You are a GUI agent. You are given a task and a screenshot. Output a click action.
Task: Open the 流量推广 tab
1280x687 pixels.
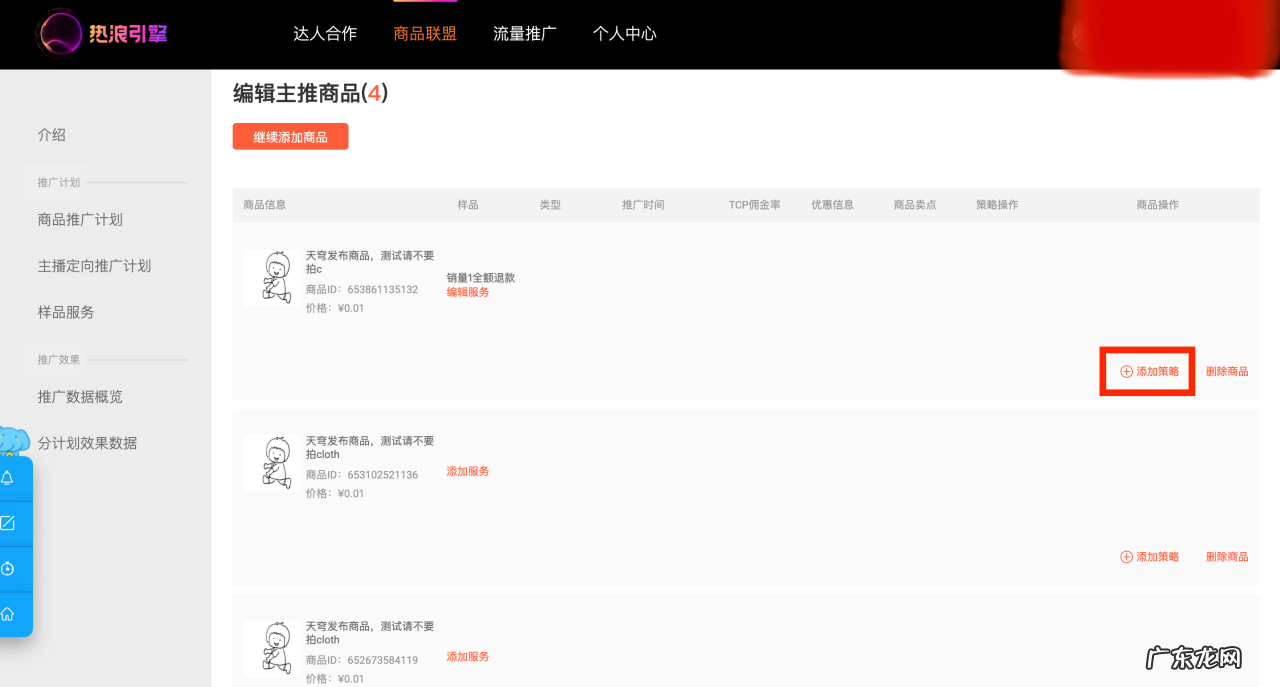click(x=524, y=33)
